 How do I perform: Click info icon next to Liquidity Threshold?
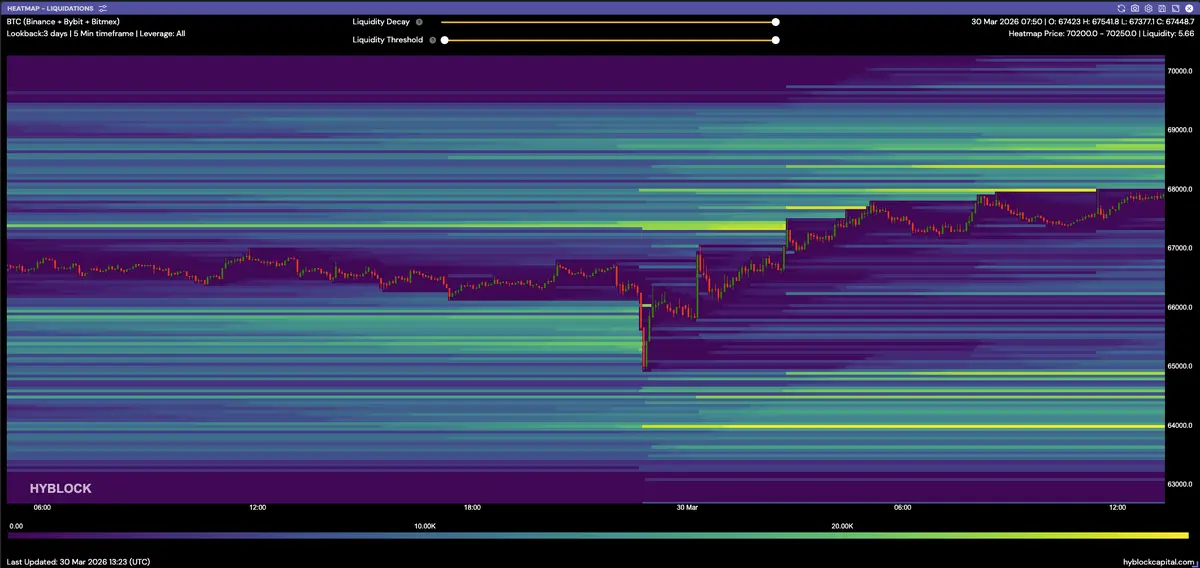point(432,40)
